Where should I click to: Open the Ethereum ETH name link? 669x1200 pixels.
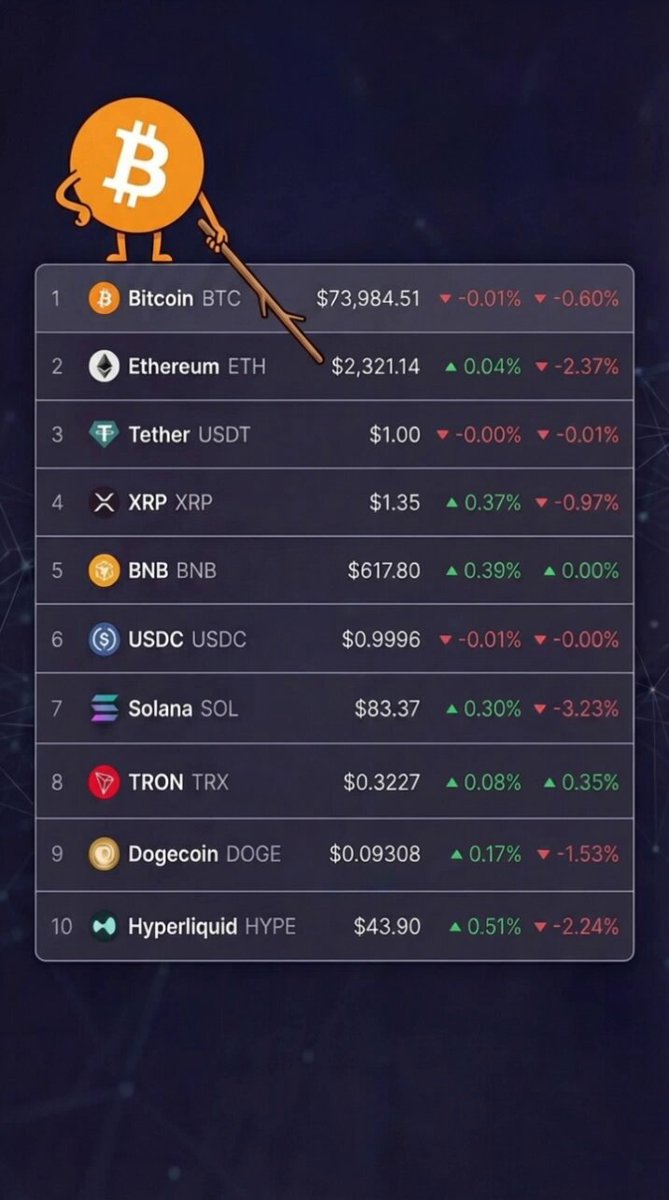click(x=197, y=366)
